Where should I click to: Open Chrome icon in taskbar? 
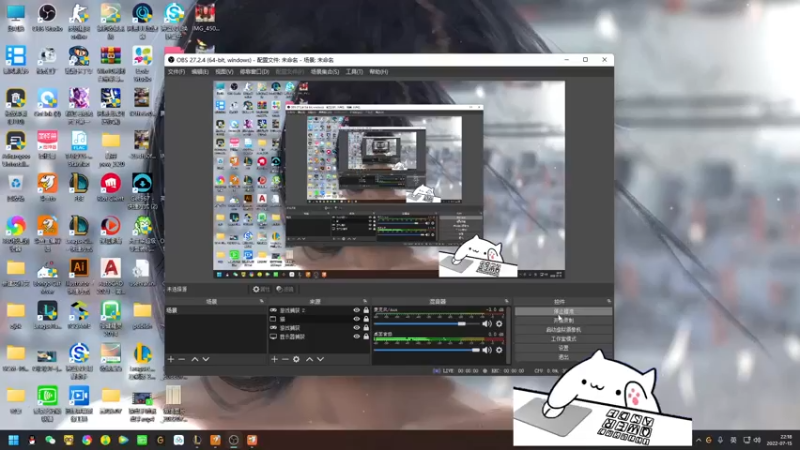[87, 440]
